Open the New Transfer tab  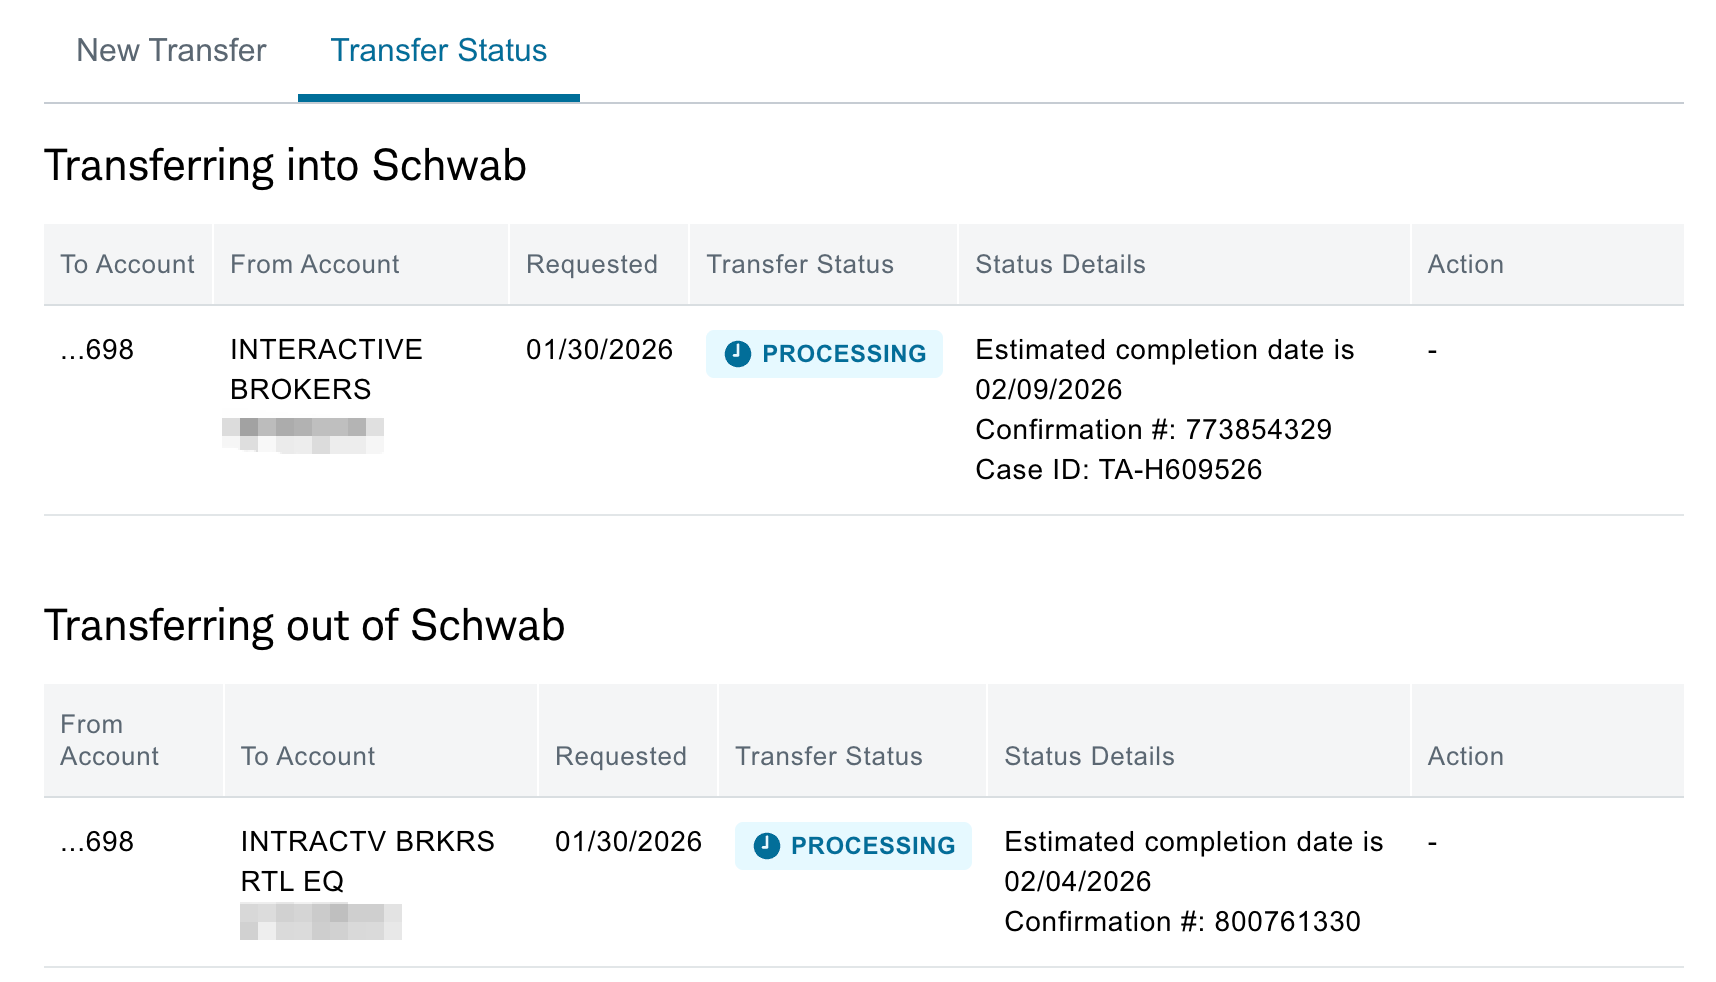(171, 51)
